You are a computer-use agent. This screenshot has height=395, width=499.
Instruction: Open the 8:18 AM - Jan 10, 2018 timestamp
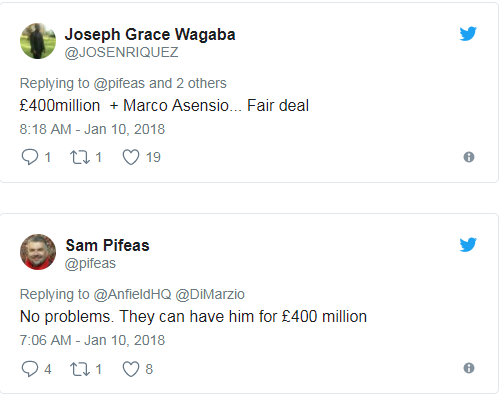point(92,129)
